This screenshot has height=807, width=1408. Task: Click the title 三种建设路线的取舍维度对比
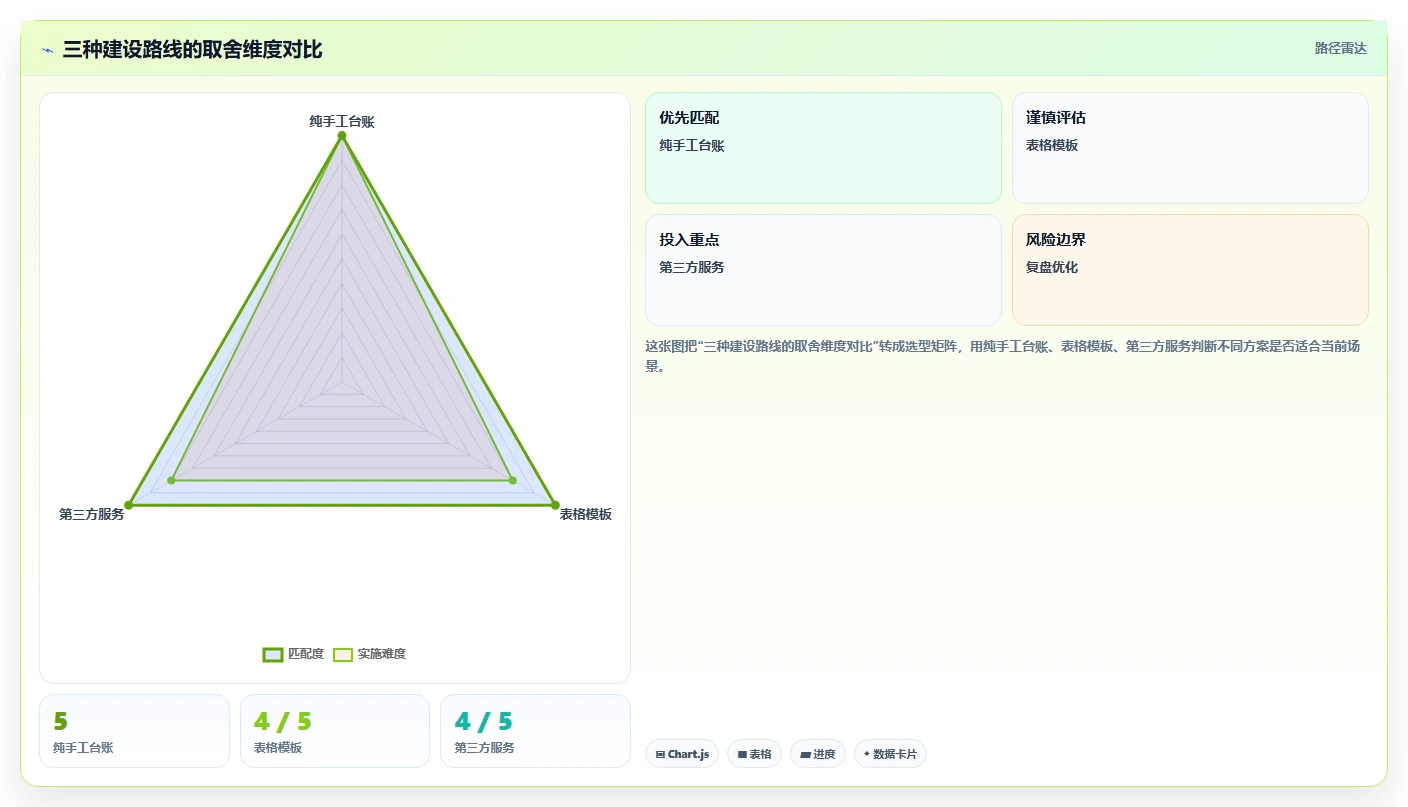click(x=192, y=50)
